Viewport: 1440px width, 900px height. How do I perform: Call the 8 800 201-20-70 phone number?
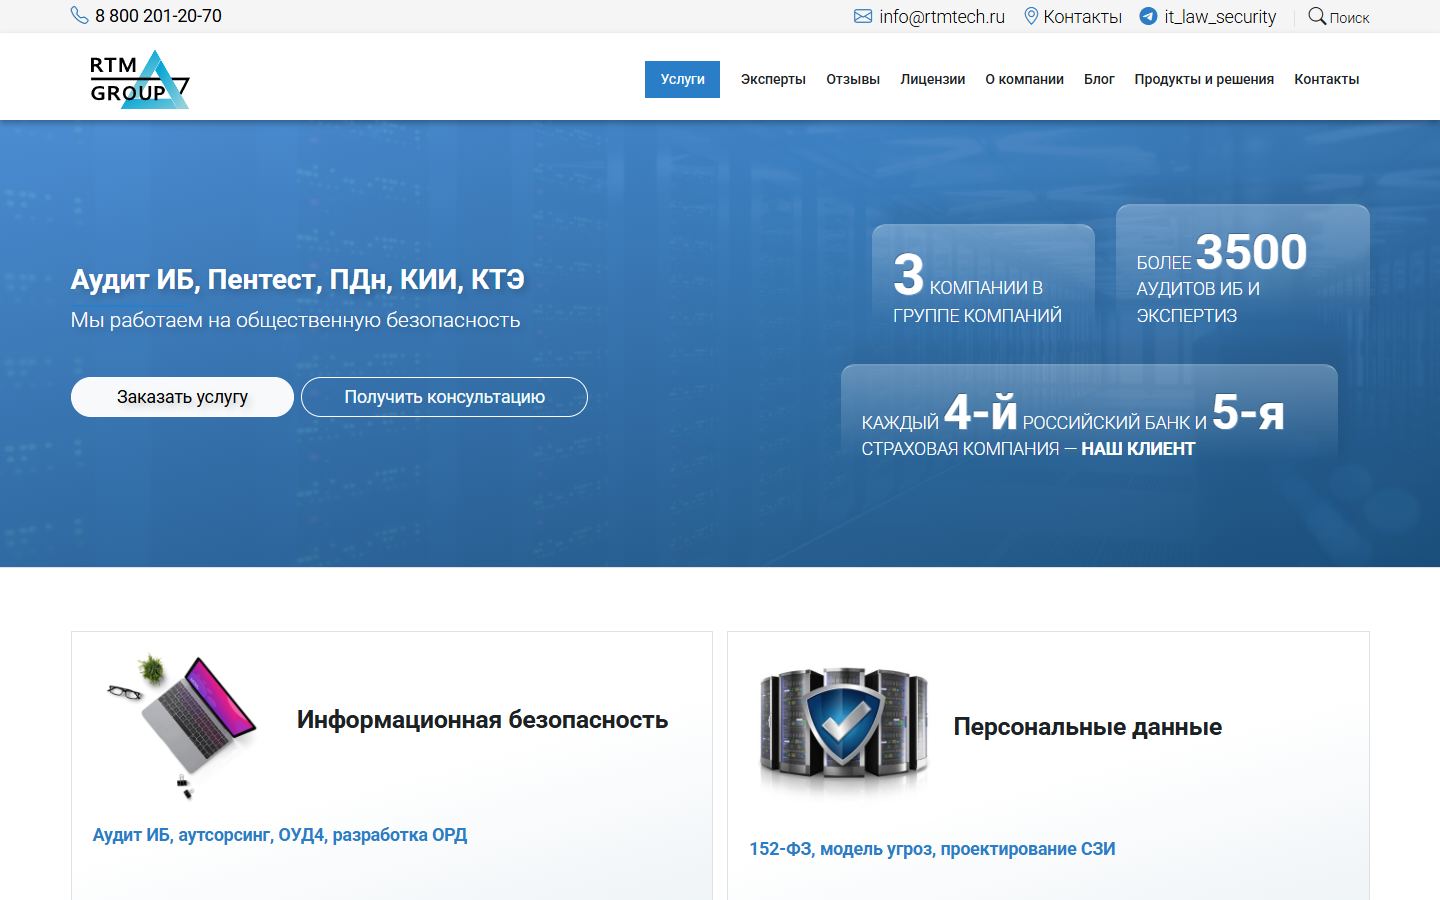(158, 16)
